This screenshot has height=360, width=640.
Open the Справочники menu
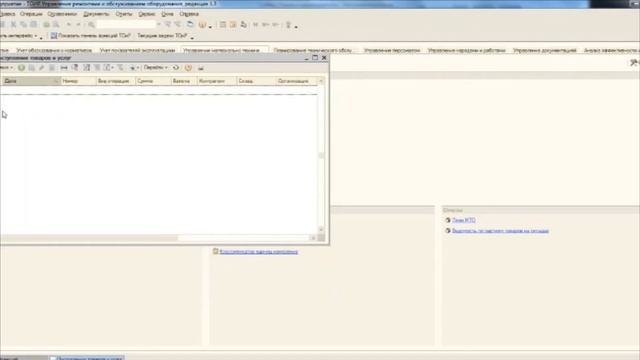[x=62, y=14]
